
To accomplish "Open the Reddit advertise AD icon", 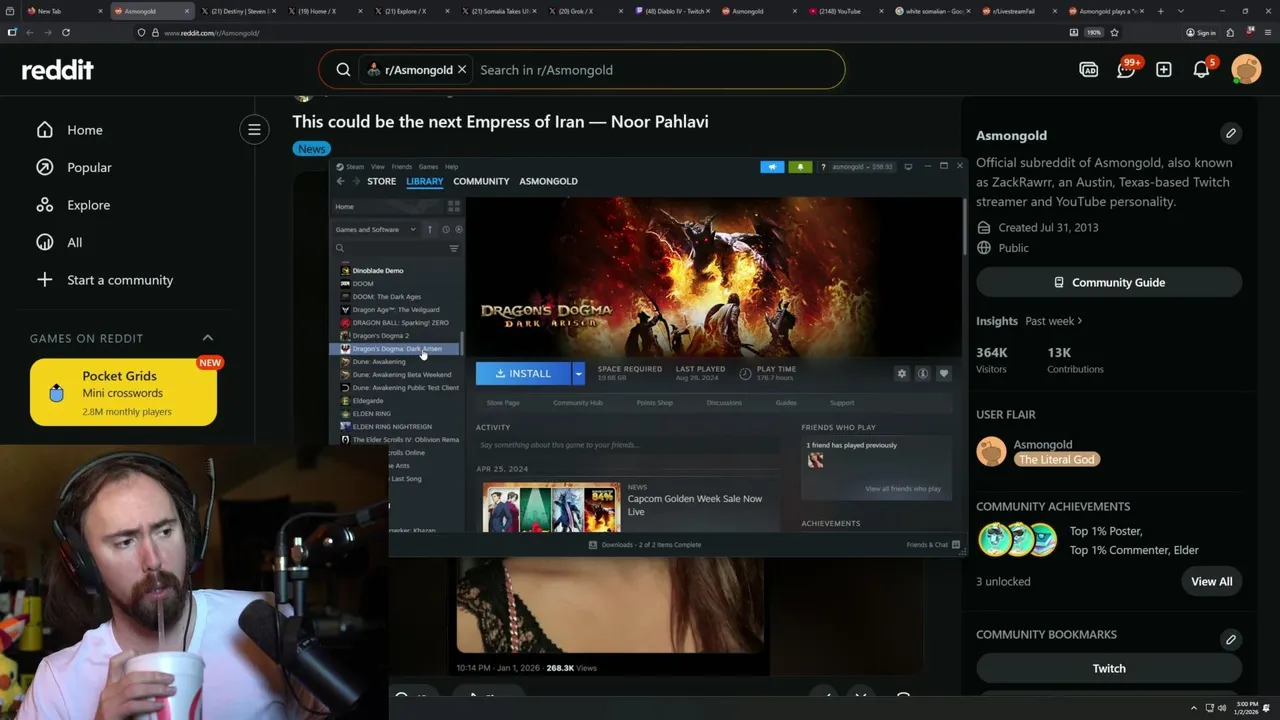I will (x=1089, y=70).
